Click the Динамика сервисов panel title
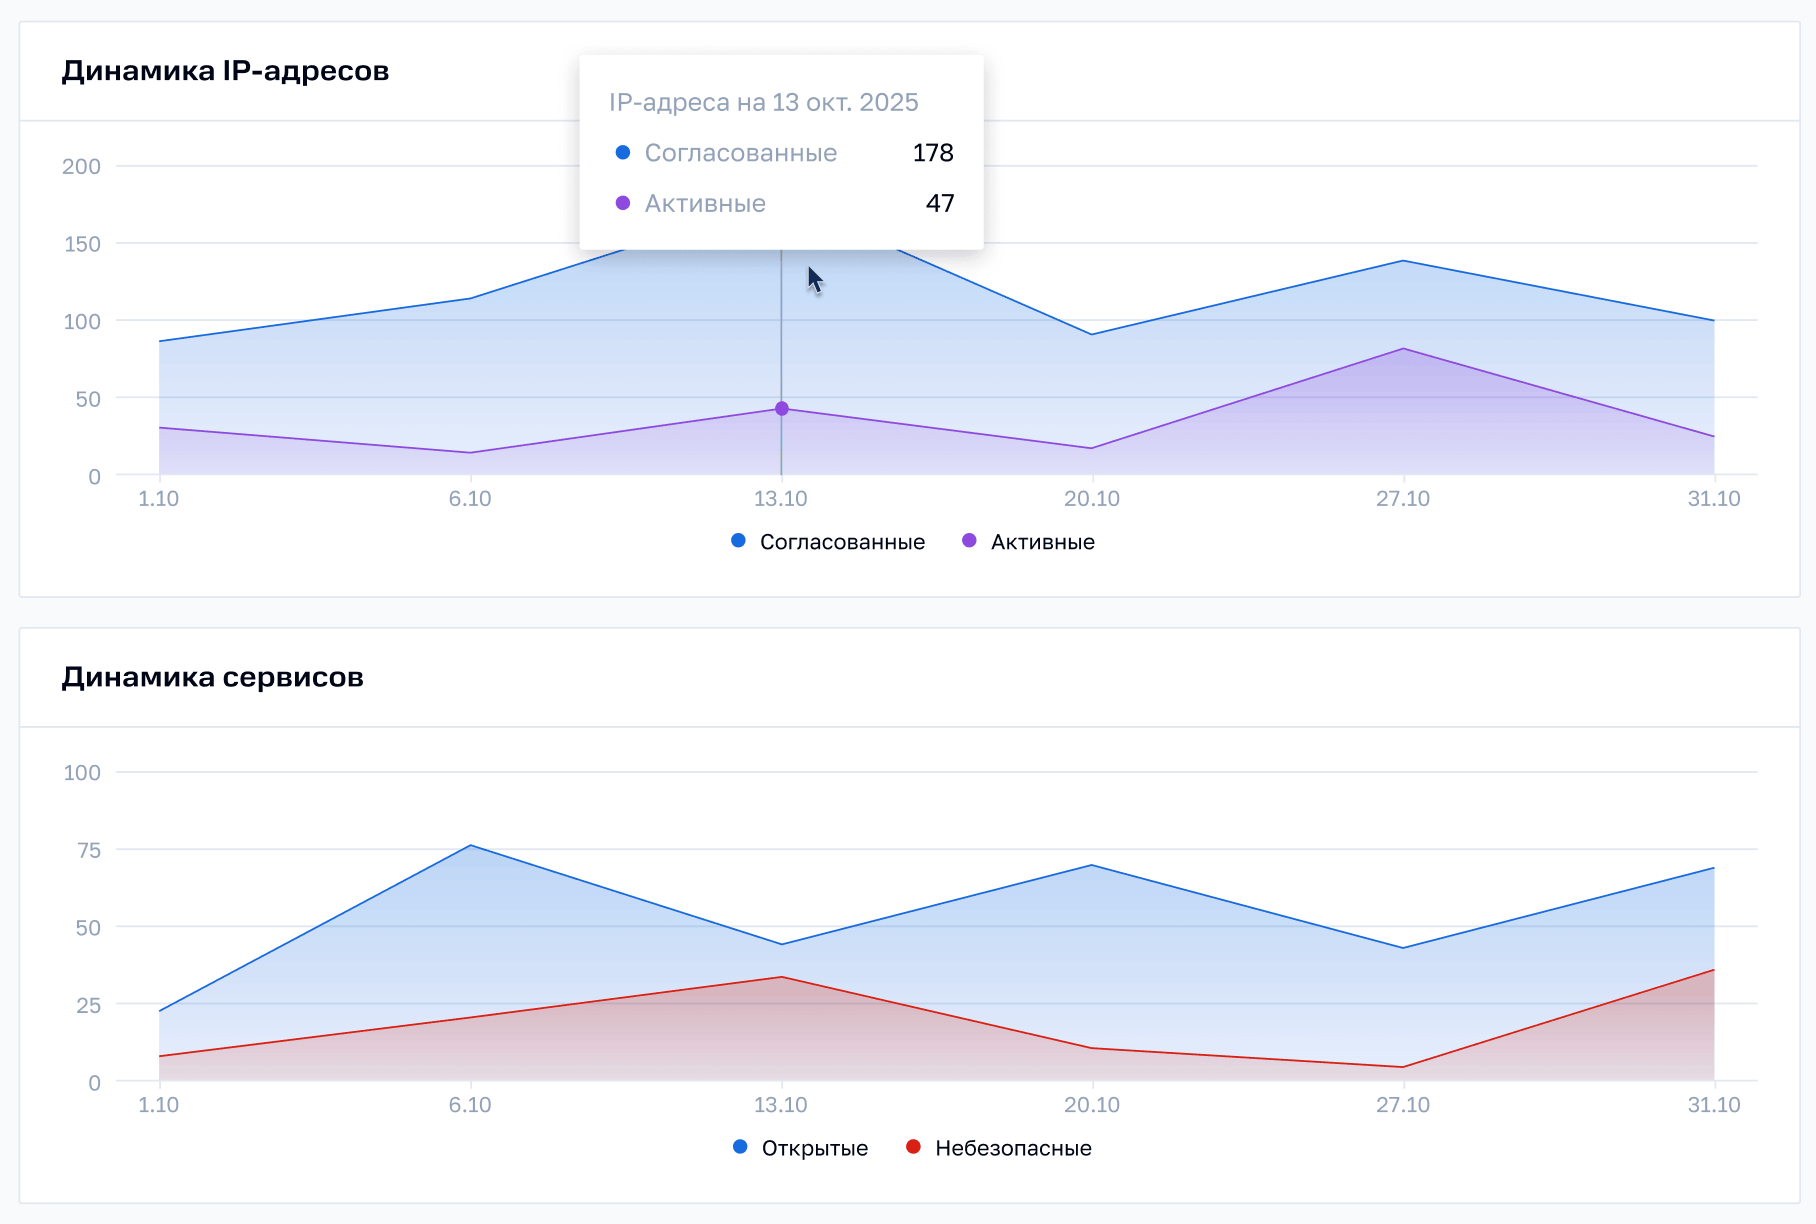The image size is (1816, 1224). 212,677
